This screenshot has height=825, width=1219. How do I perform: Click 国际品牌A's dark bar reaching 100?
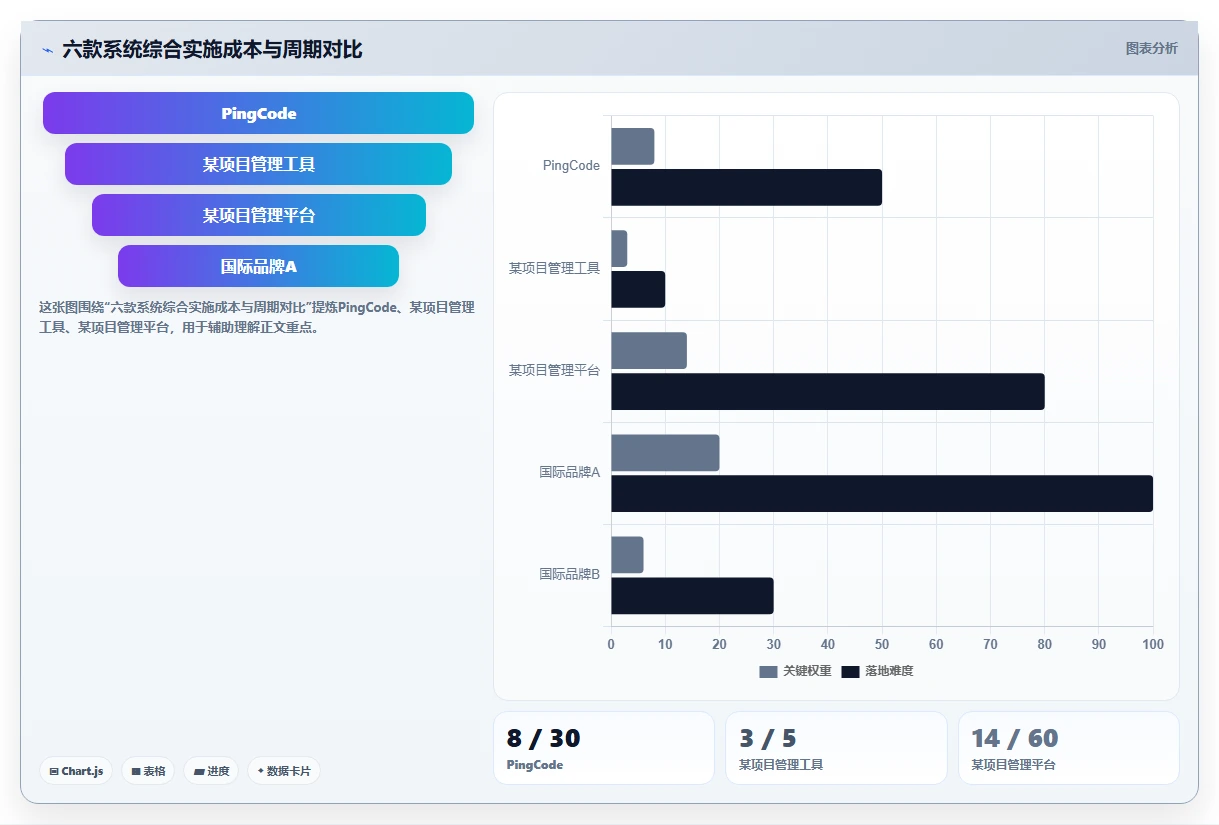pyautogui.click(x=882, y=493)
